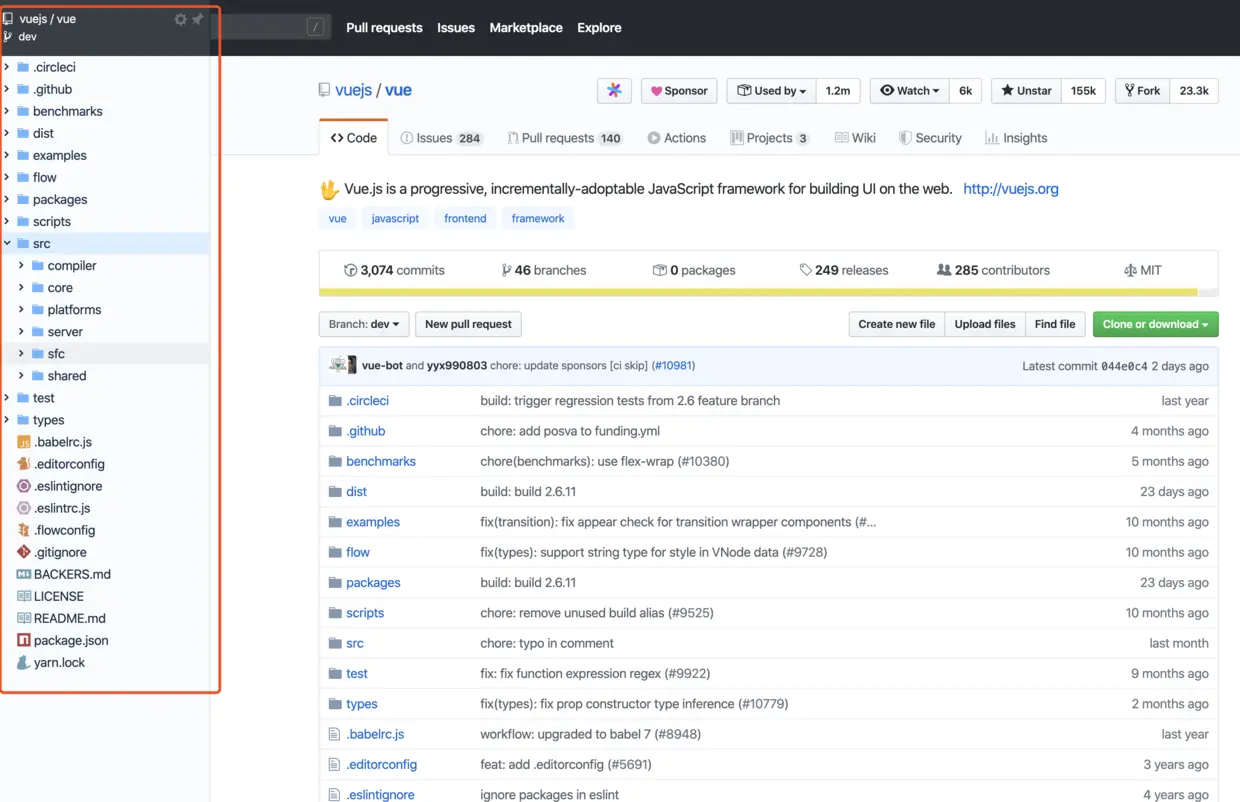Click the .editorconfig icon in sidebar tree
Image resolution: width=1240 pixels, height=802 pixels.
point(24,464)
